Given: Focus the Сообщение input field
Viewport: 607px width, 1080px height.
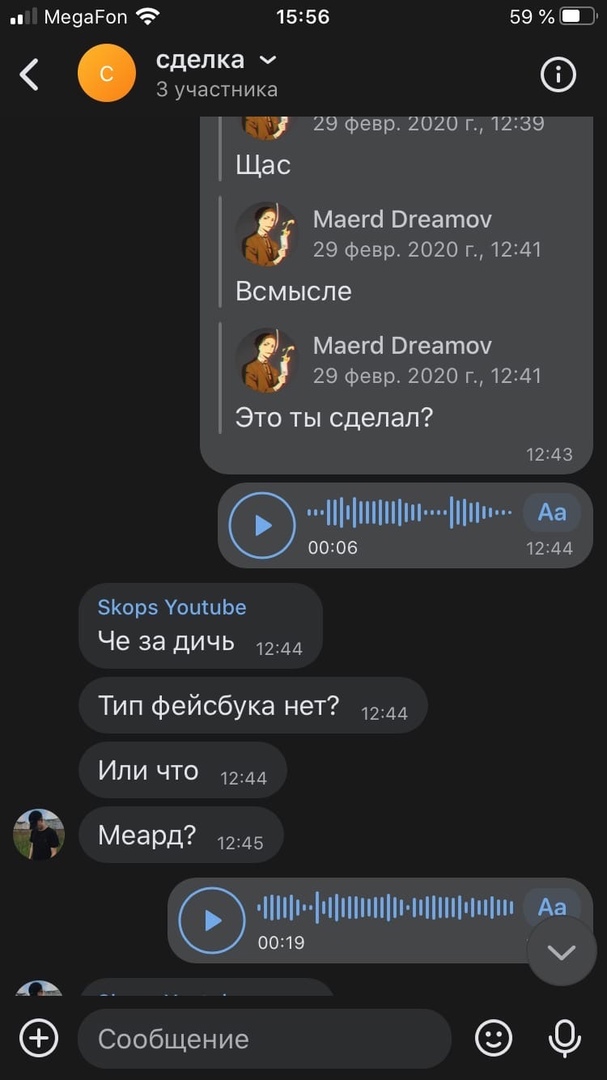Looking at the screenshot, I should (264, 1039).
